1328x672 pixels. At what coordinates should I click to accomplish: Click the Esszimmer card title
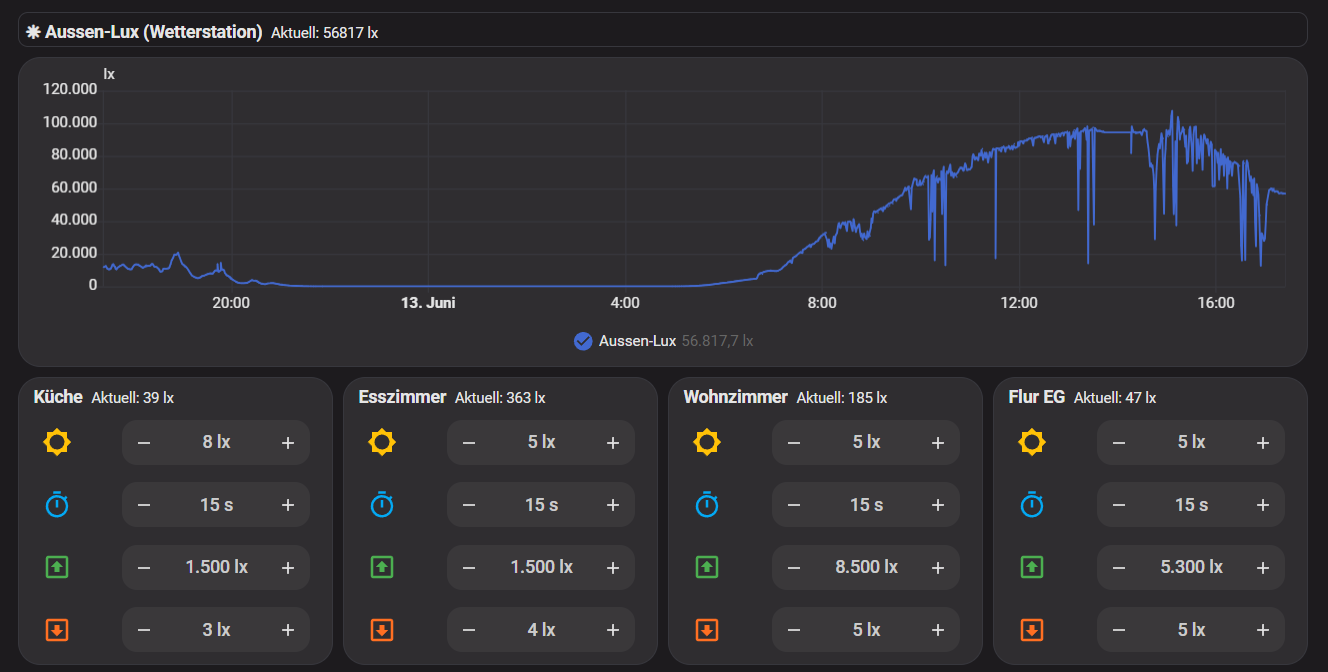[402, 397]
